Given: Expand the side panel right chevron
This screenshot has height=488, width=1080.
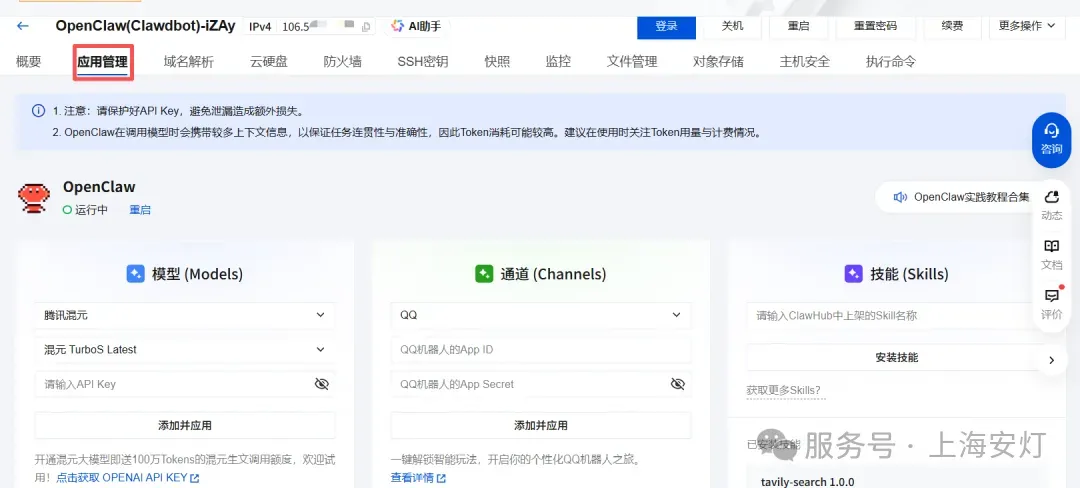Looking at the screenshot, I should pyautogui.click(x=1051, y=360).
